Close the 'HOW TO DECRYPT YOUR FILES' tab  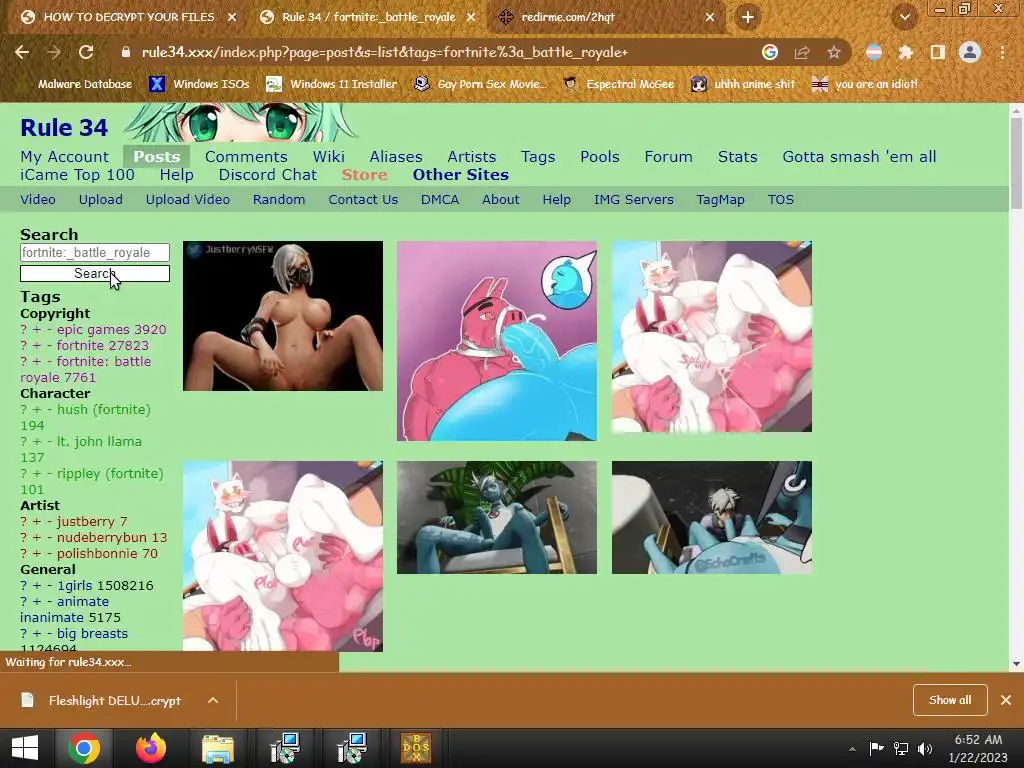click(x=232, y=18)
